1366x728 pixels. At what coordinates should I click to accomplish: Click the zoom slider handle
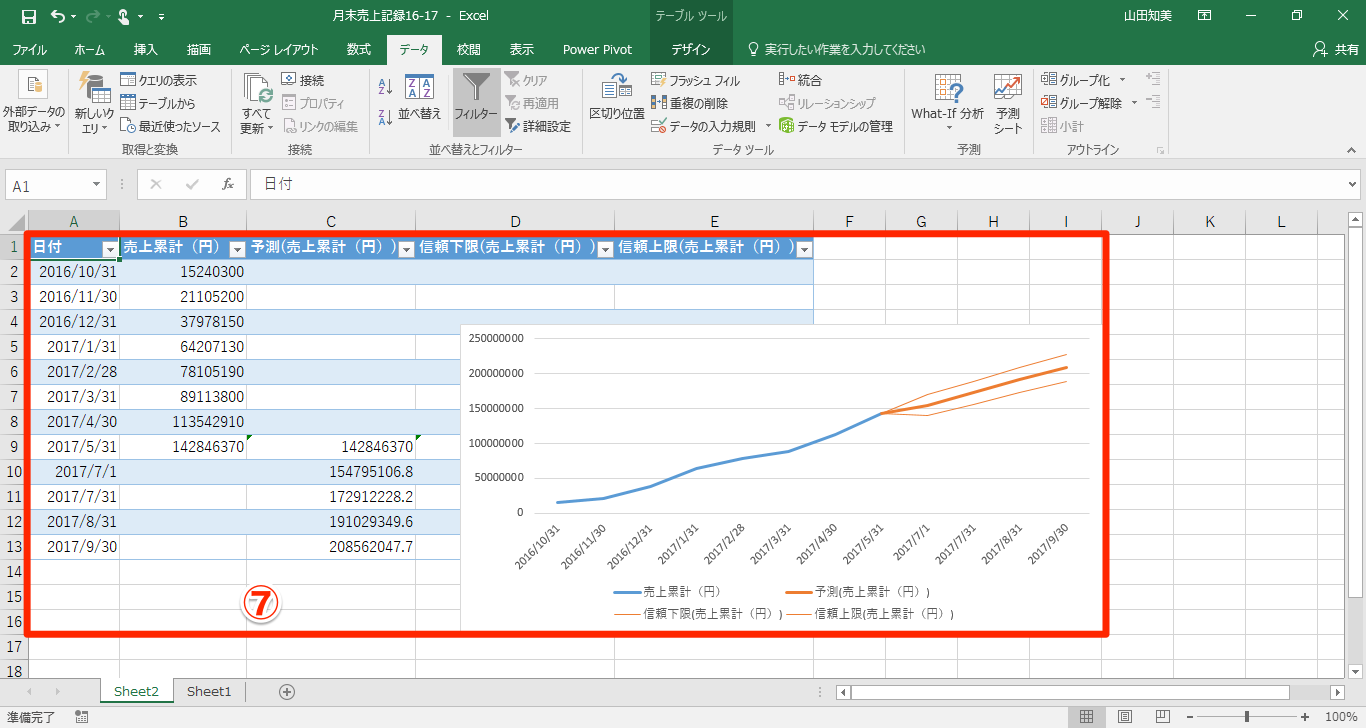[x=1247, y=717]
